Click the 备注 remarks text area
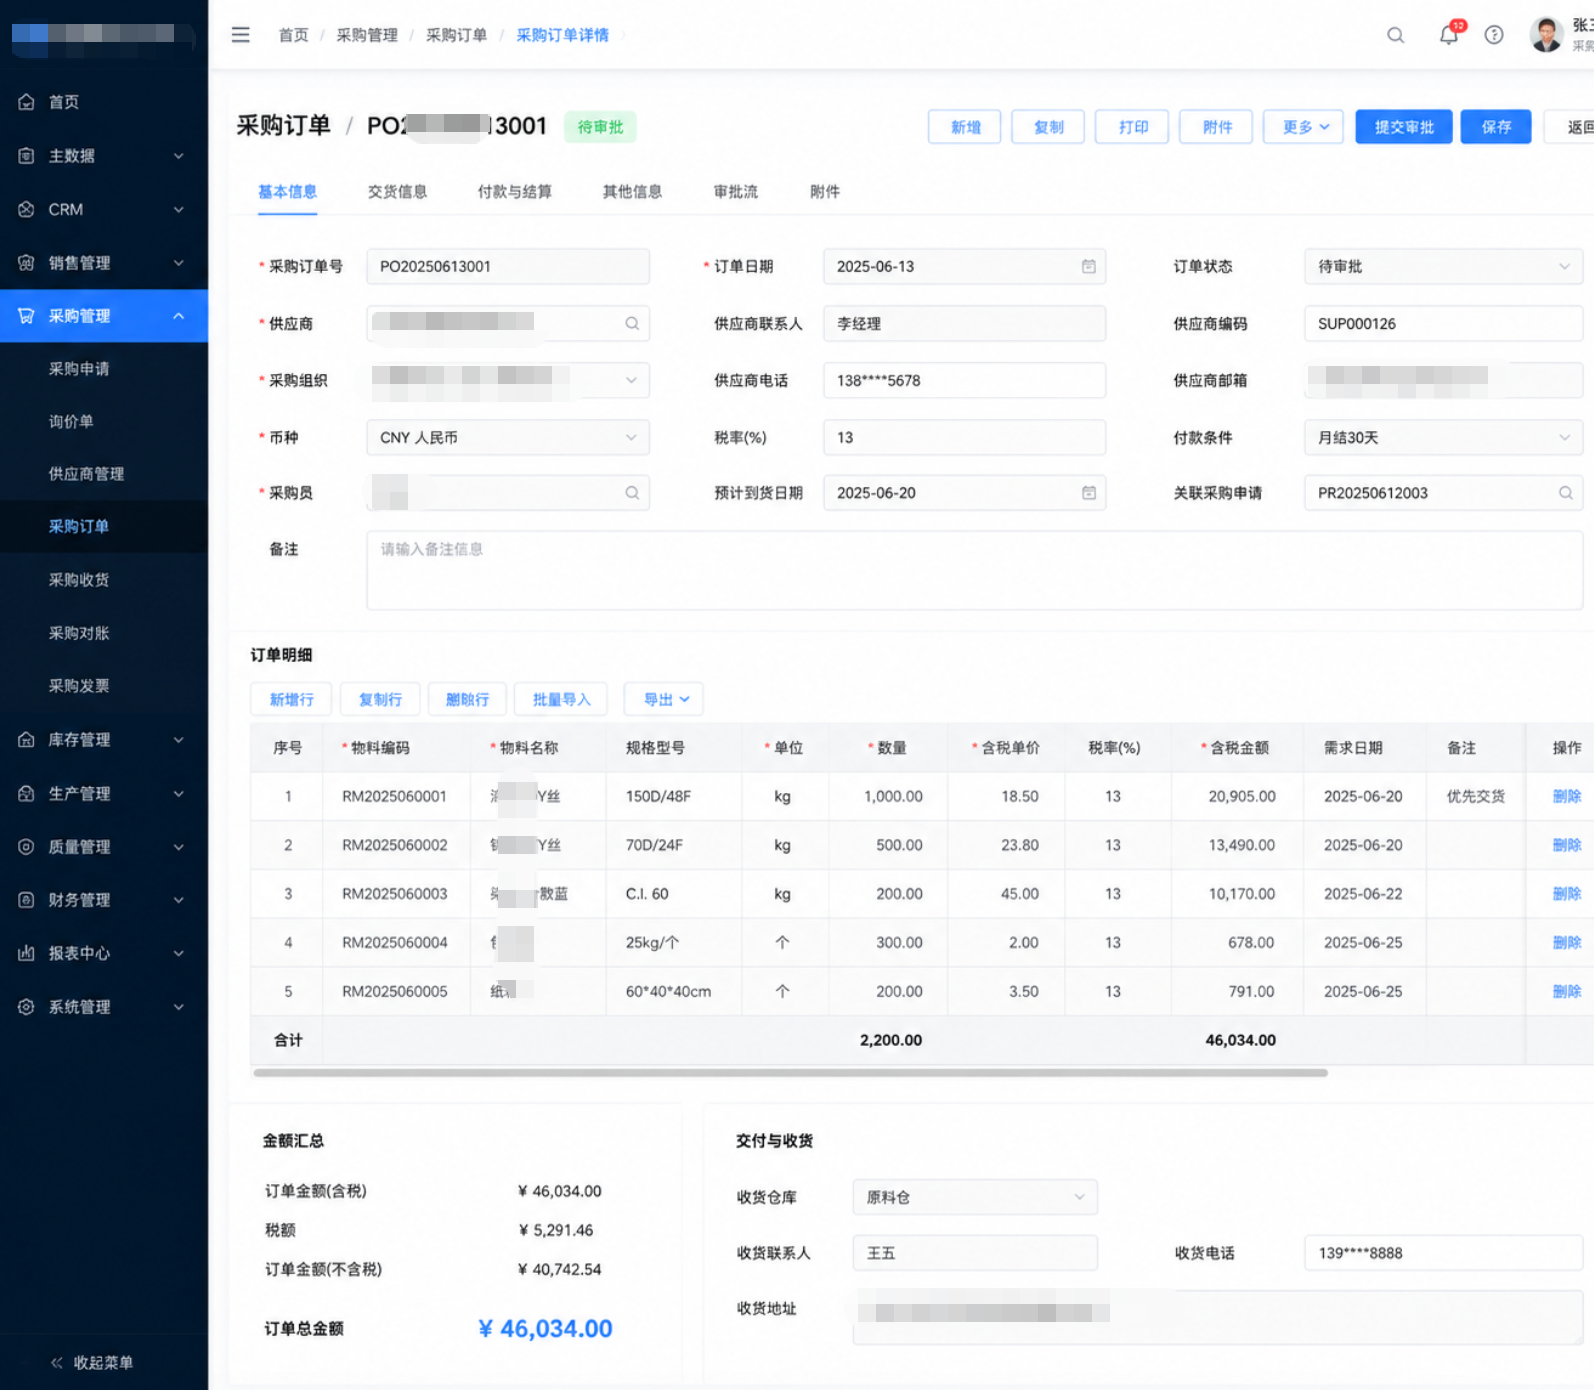This screenshot has height=1390, width=1594. click(974, 570)
